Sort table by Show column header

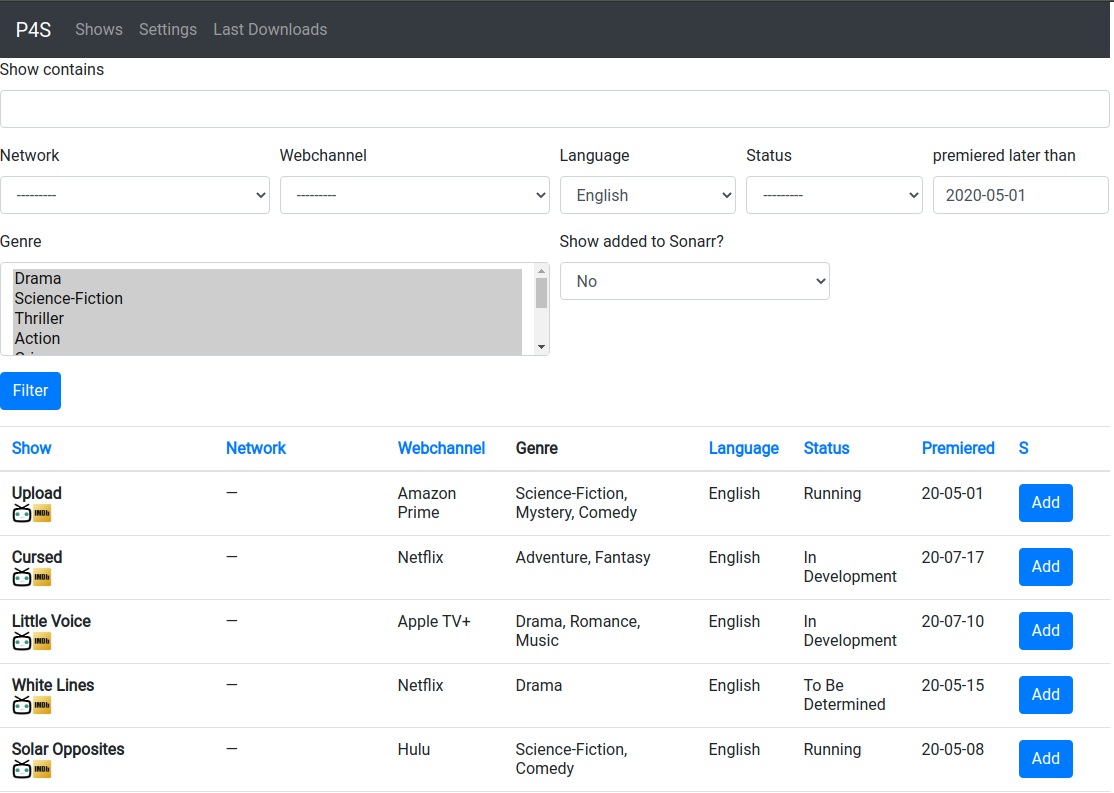(31, 448)
